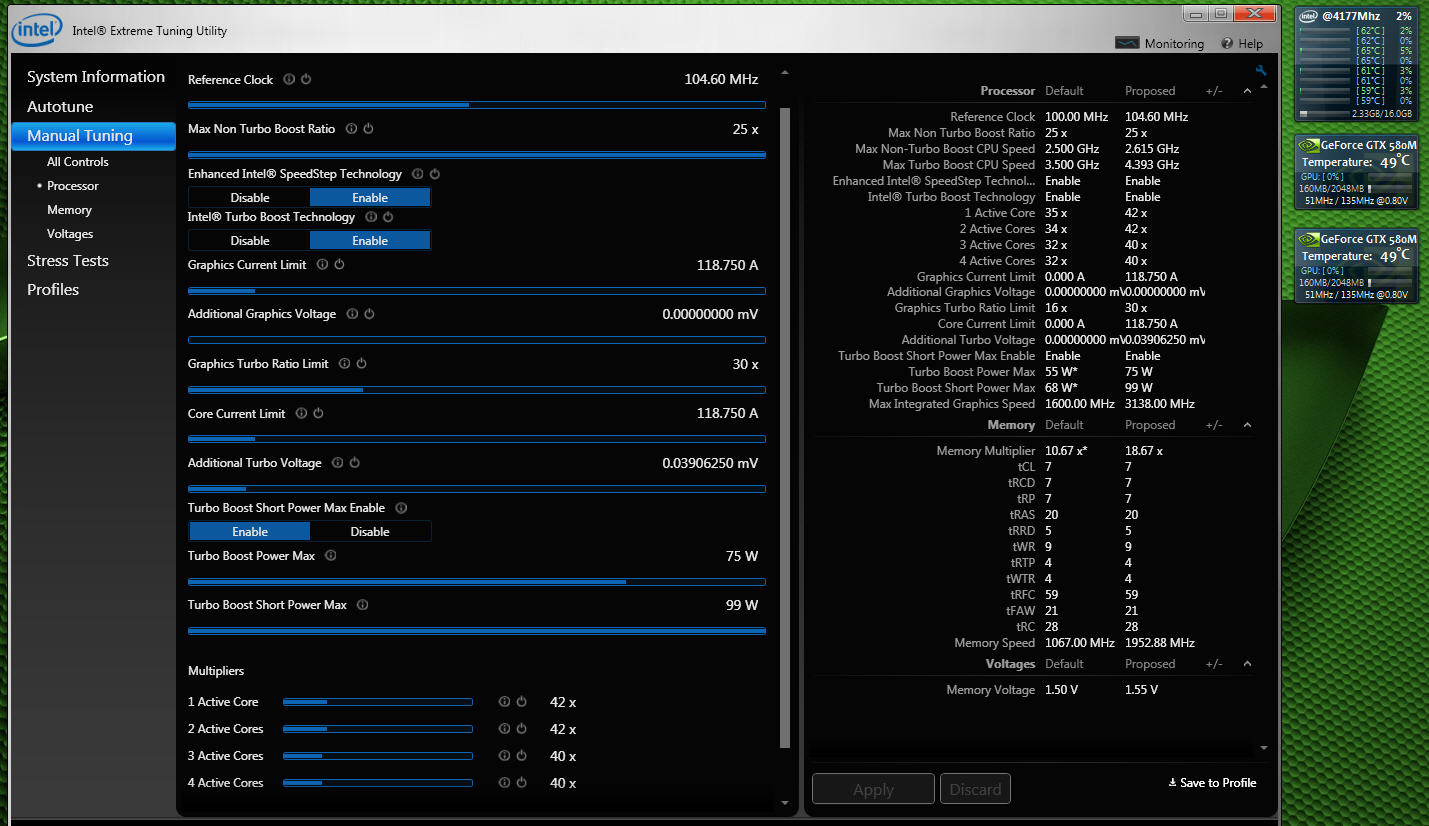
Task: Click Save to Profile
Action: click(1212, 783)
